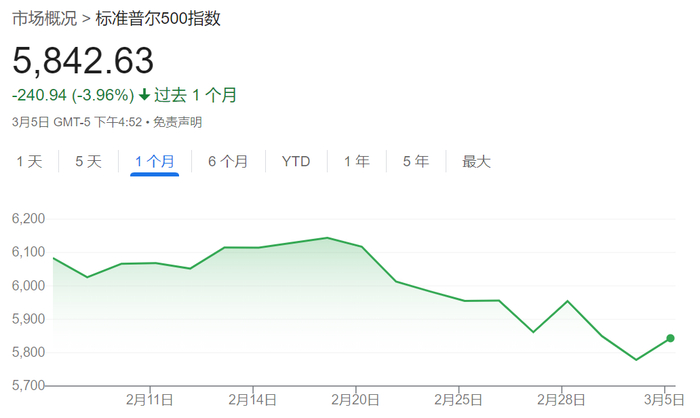
Task: Click the green end-point dot on chart
Action: 670,338
